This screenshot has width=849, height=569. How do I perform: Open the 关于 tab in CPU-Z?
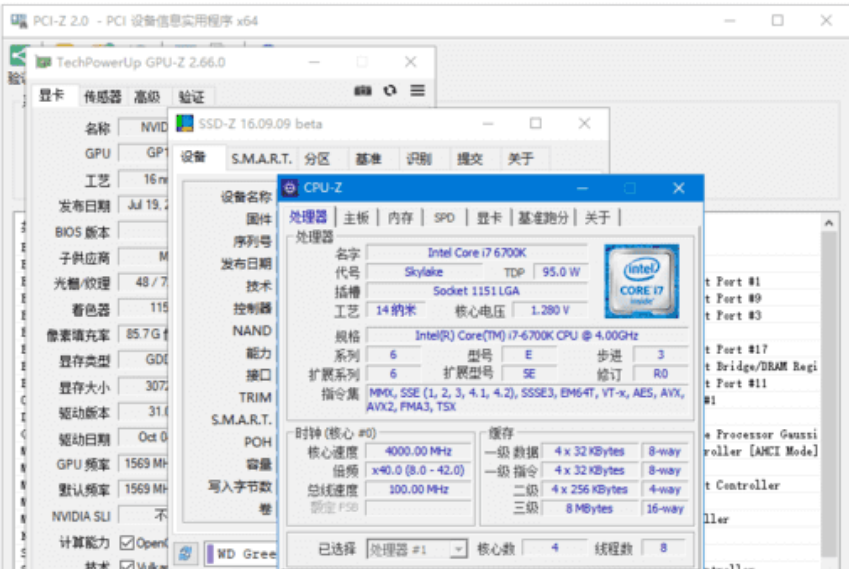tap(598, 218)
